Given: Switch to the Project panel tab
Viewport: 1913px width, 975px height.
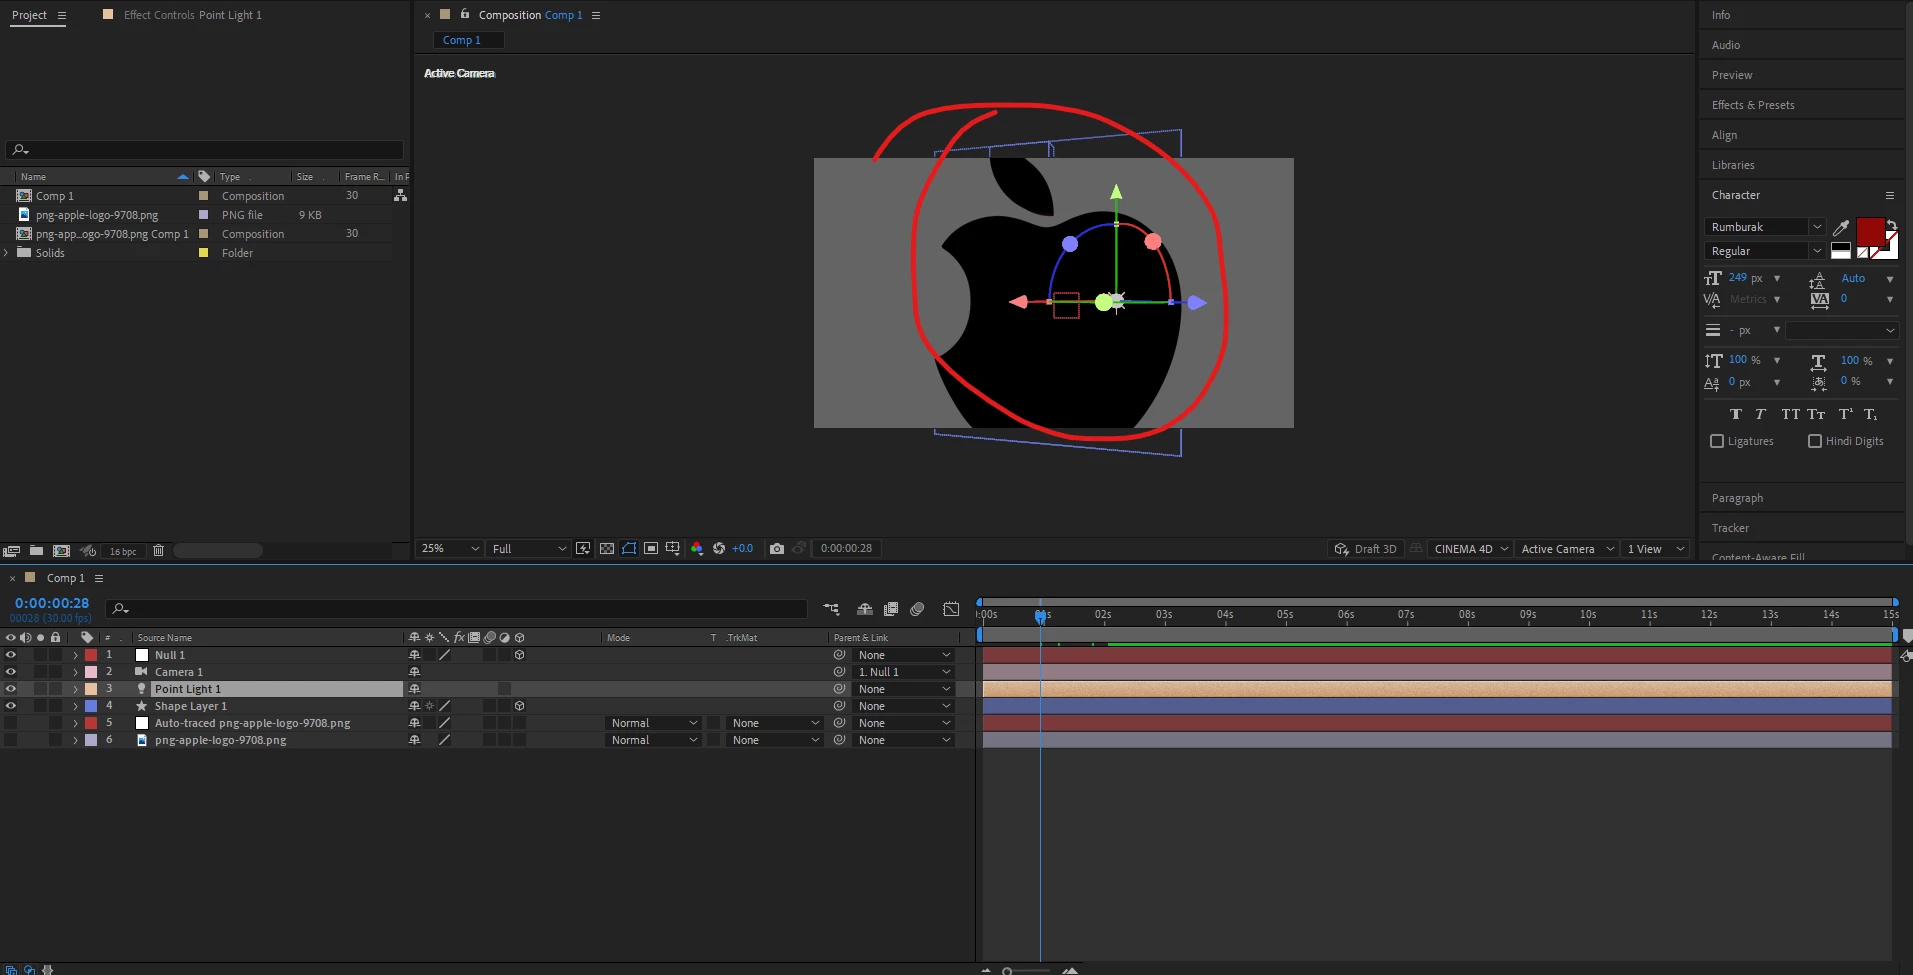Looking at the screenshot, I should click(x=29, y=15).
